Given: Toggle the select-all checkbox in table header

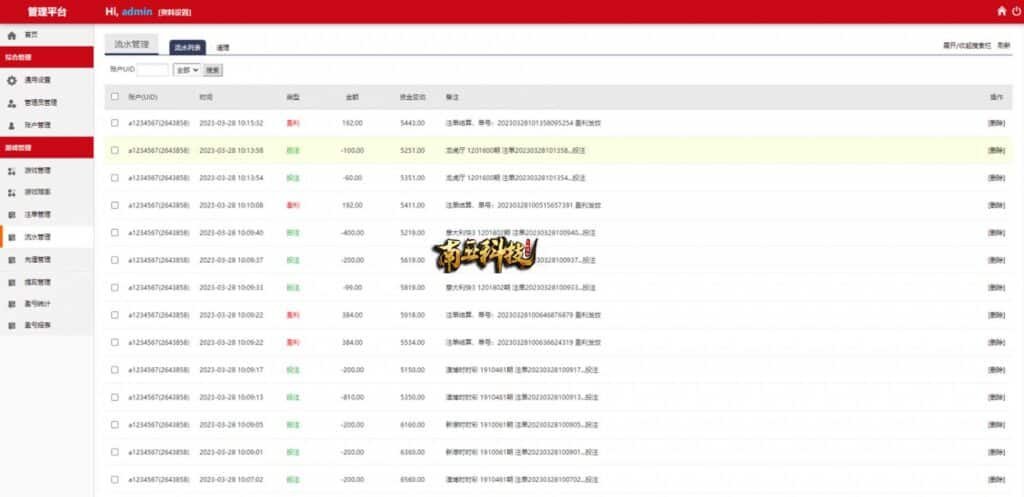Looking at the screenshot, I should click(114, 97).
